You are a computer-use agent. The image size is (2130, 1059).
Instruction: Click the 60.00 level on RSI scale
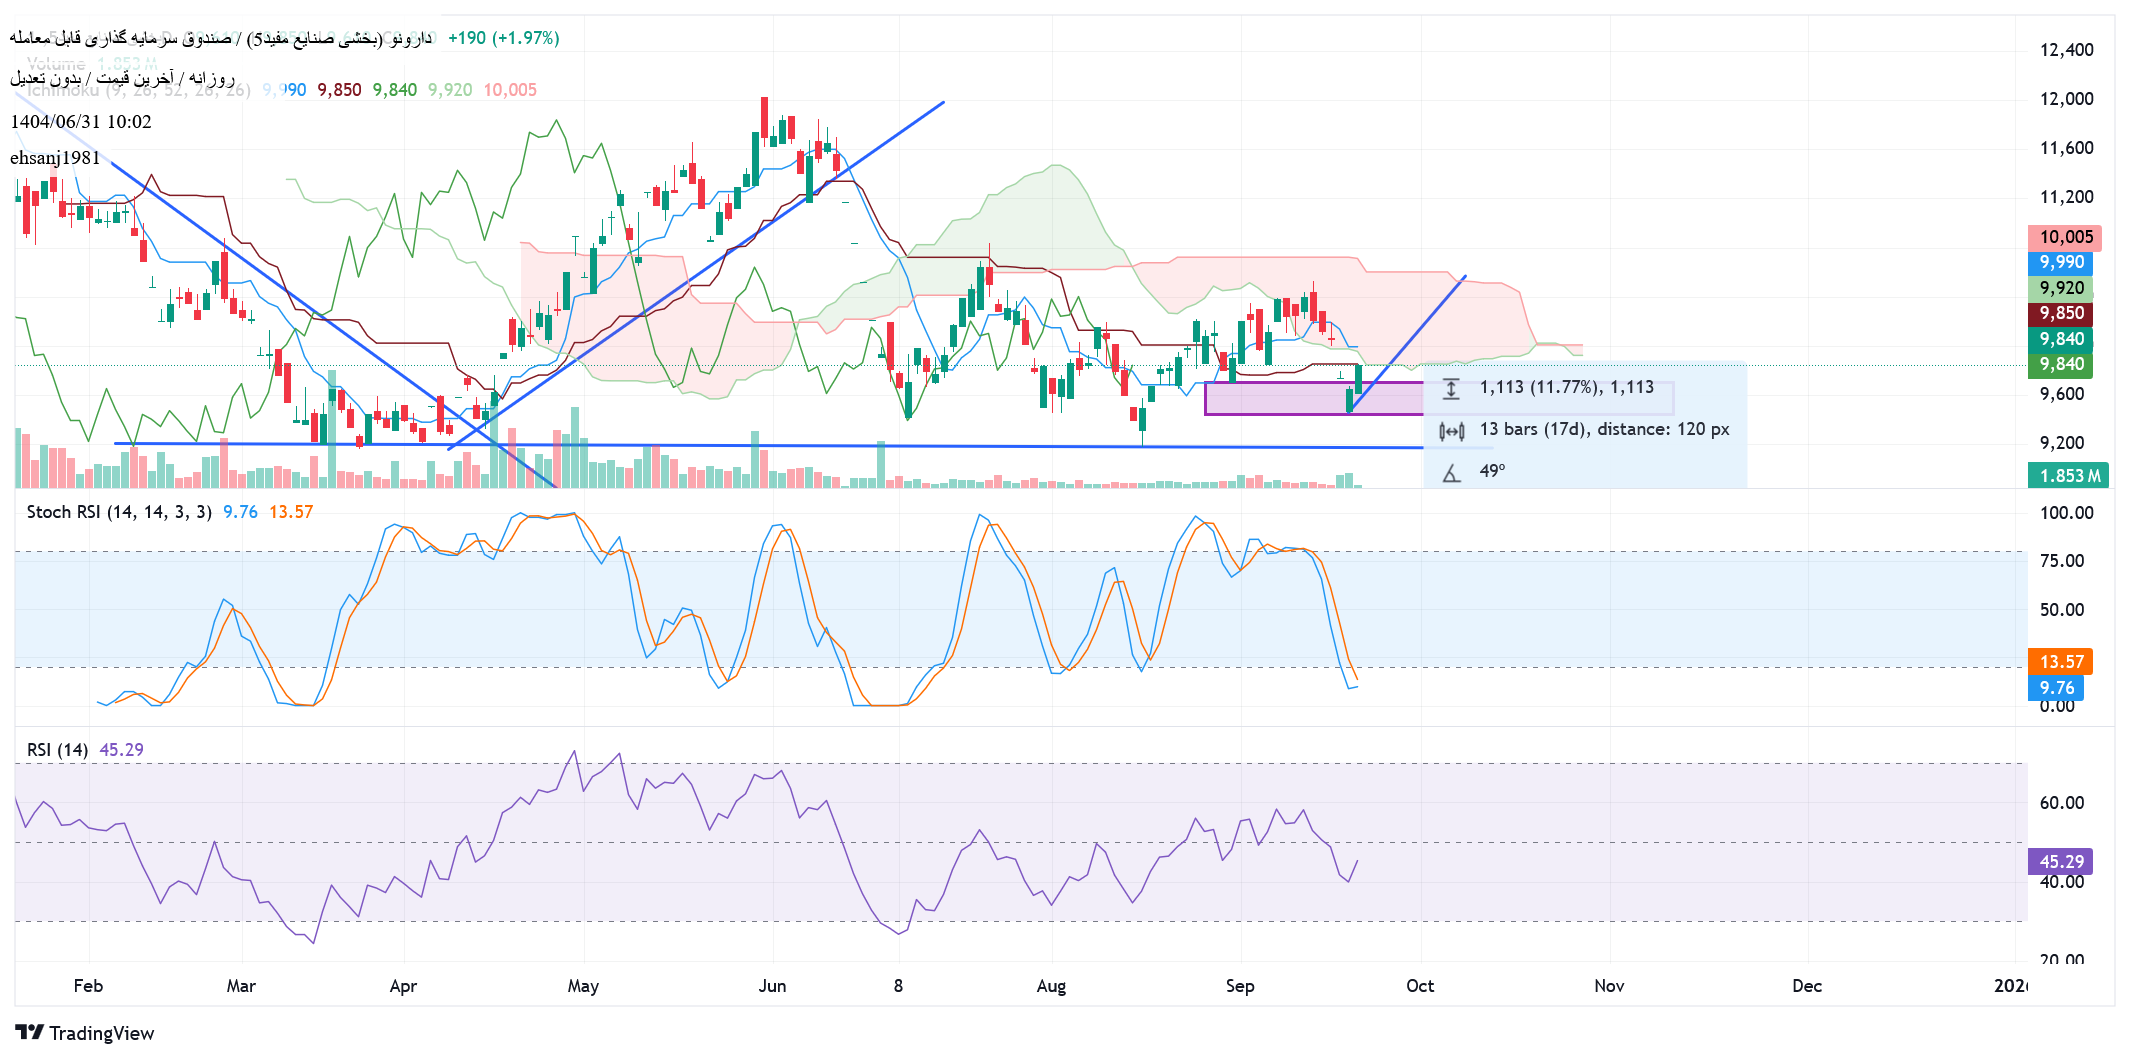[2062, 803]
